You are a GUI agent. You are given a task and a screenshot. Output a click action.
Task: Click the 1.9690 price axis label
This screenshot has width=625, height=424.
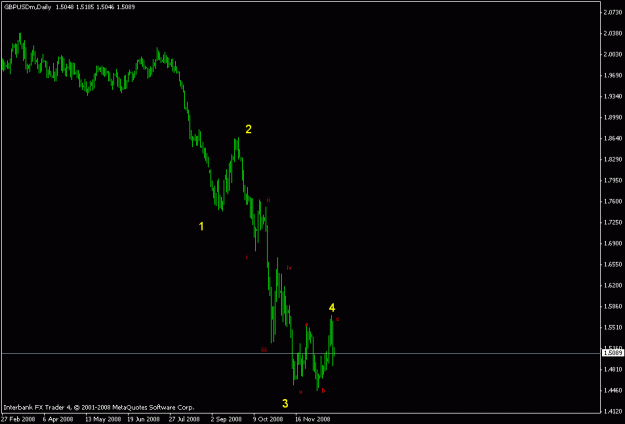coord(613,75)
